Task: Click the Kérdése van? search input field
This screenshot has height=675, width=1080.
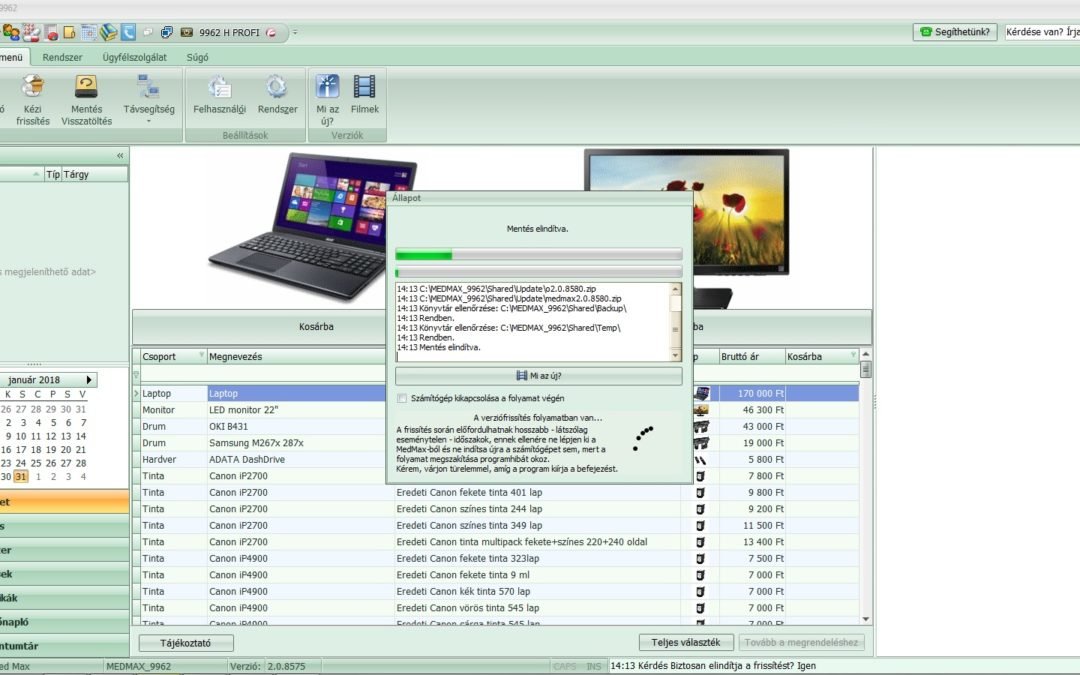Action: tap(1041, 32)
